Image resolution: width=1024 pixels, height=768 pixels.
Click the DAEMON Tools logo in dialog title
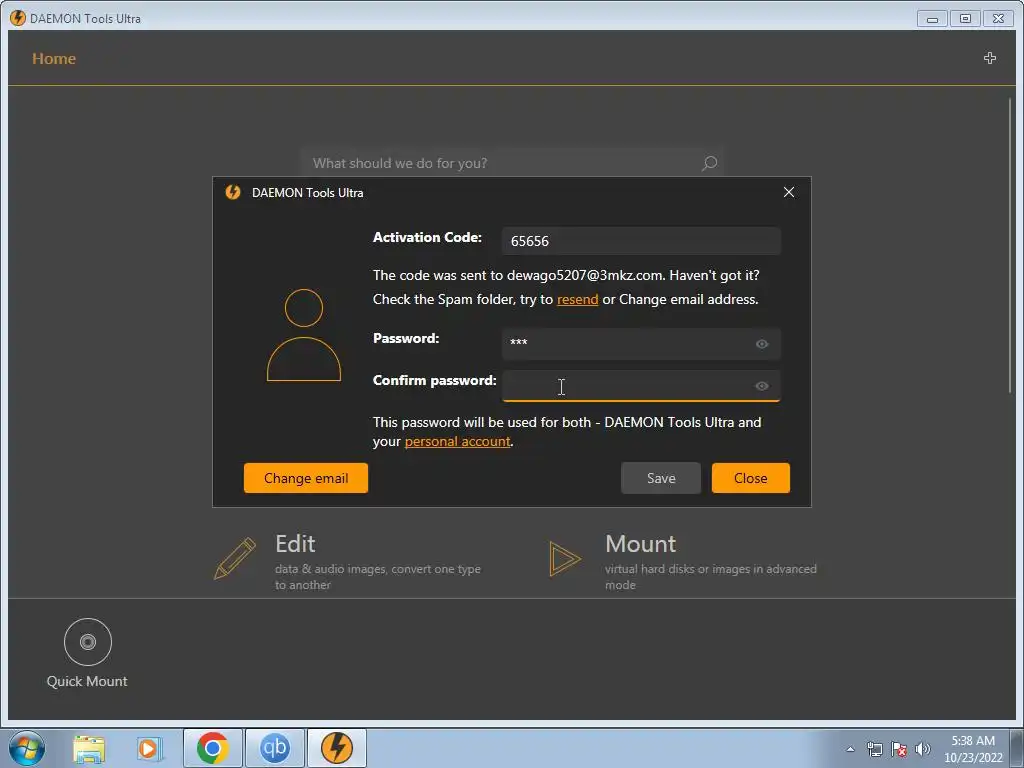pyautogui.click(x=232, y=192)
